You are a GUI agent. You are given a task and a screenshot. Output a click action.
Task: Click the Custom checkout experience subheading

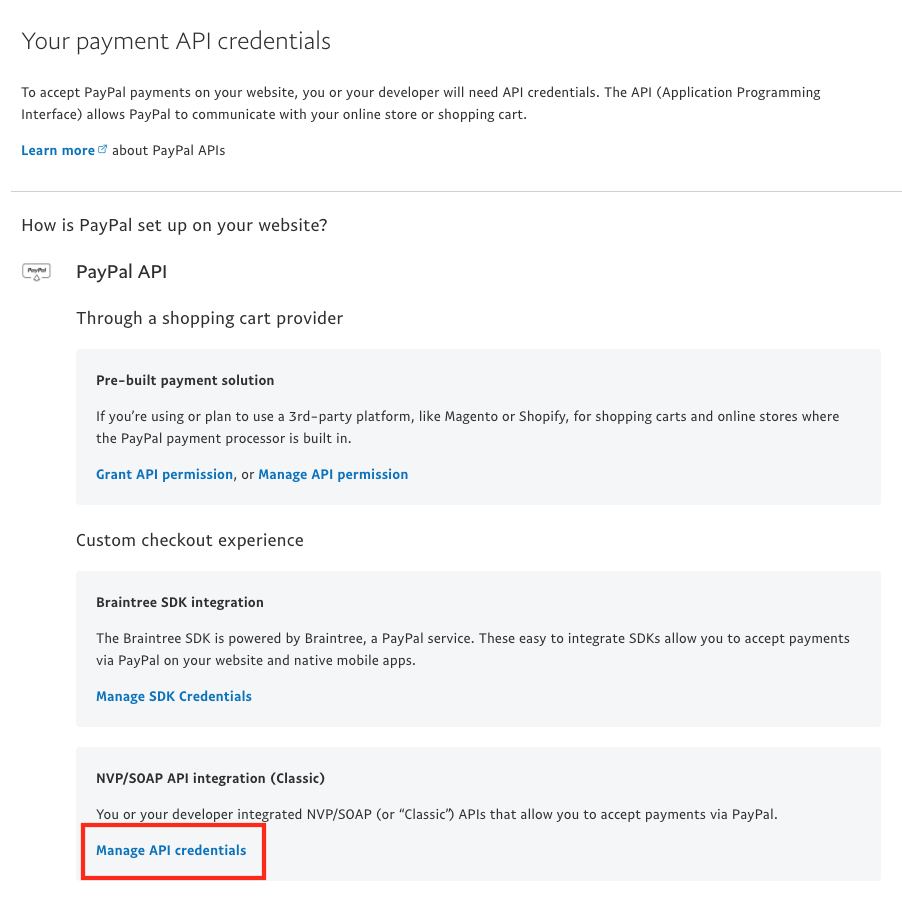coord(190,540)
